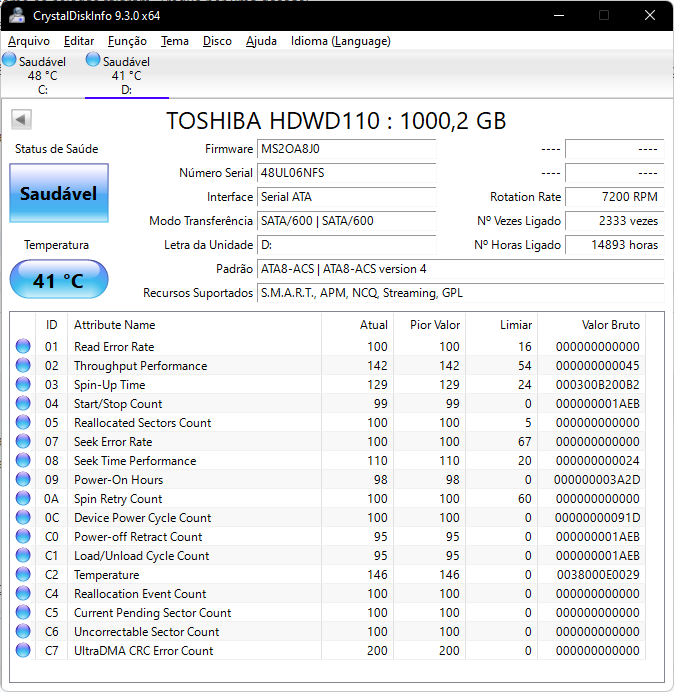Click the ID column header
The height and width of the screenshot is (692, 674).
51,325
